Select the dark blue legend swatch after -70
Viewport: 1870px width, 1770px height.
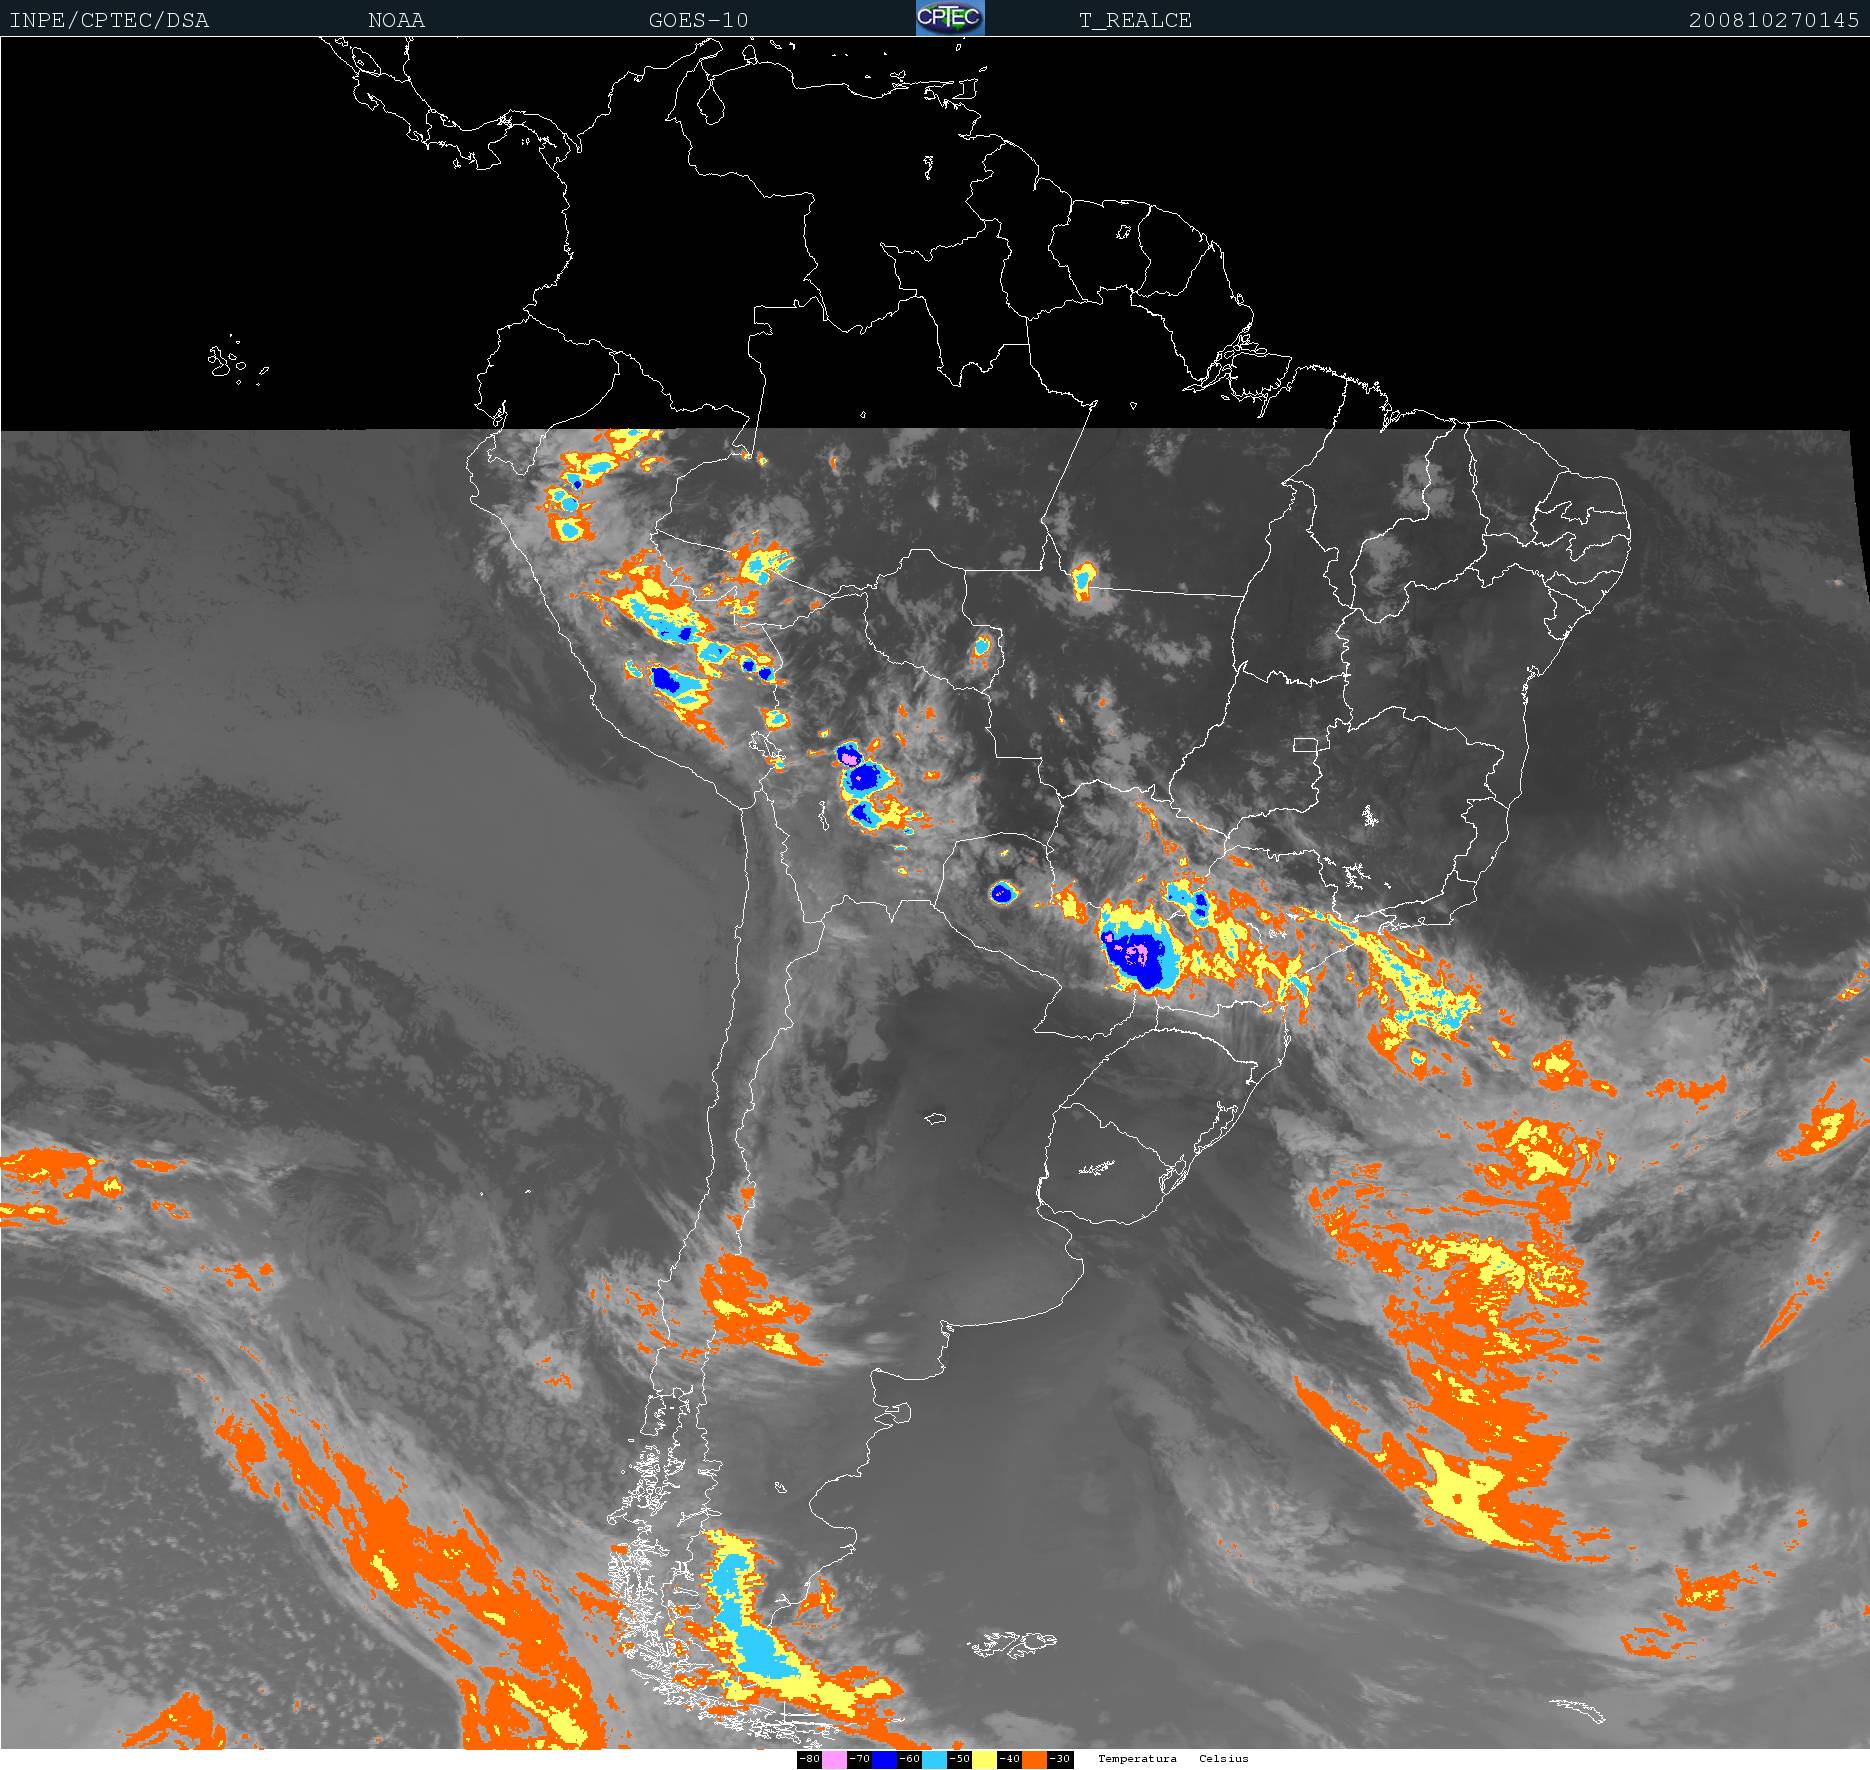pyautogui.click(x=884, y=1759)
